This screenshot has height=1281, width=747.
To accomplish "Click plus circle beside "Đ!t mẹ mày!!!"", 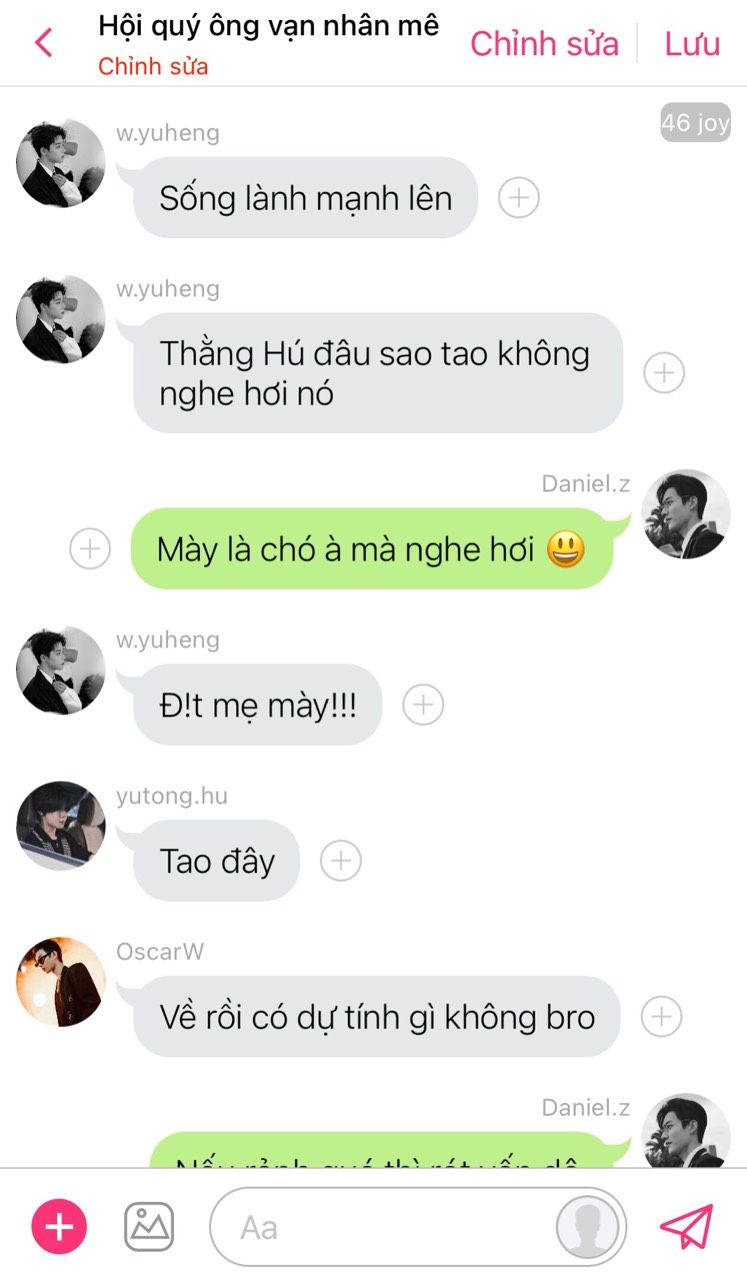I will (x=423, y=705).
